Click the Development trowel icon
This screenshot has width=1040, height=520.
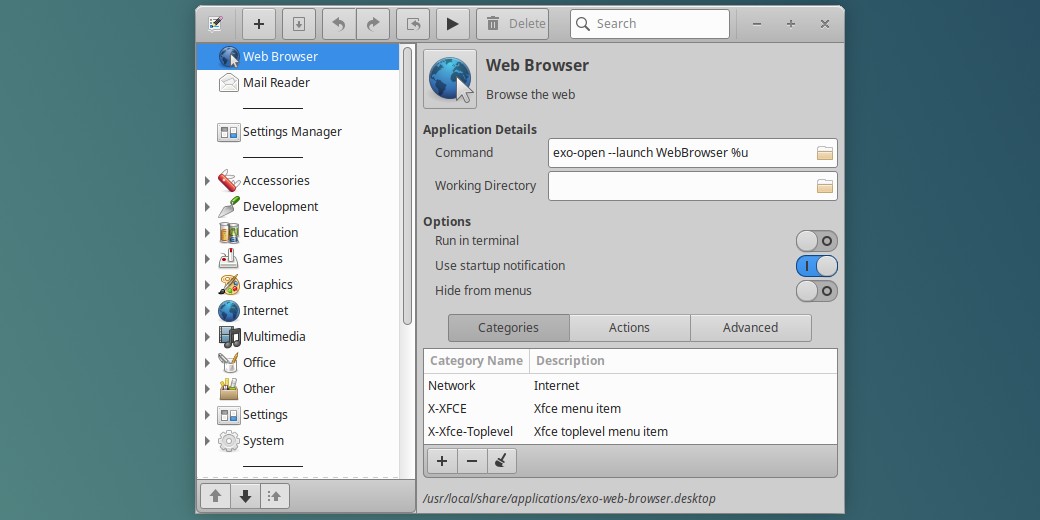click(x=229, y=206)
